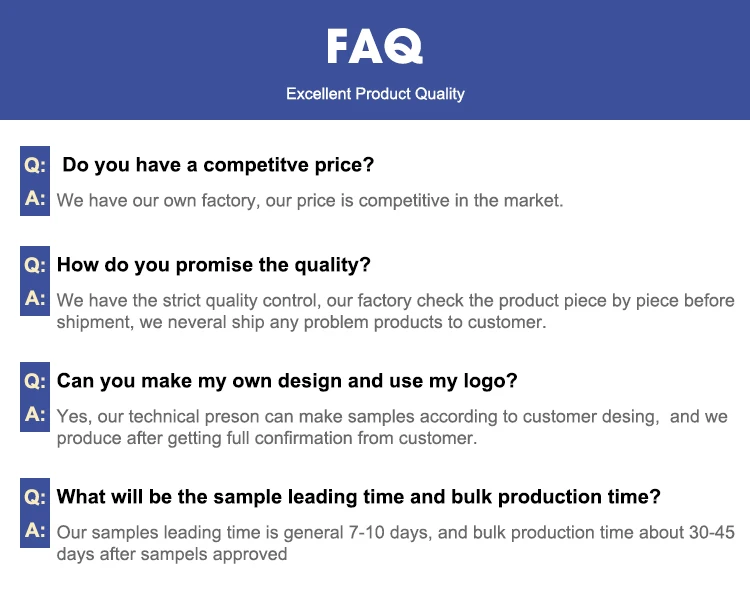Open the sample leading time and bulk production question
Image resolution: width=750 pixels, height=599 pixels.
point(358,497)
